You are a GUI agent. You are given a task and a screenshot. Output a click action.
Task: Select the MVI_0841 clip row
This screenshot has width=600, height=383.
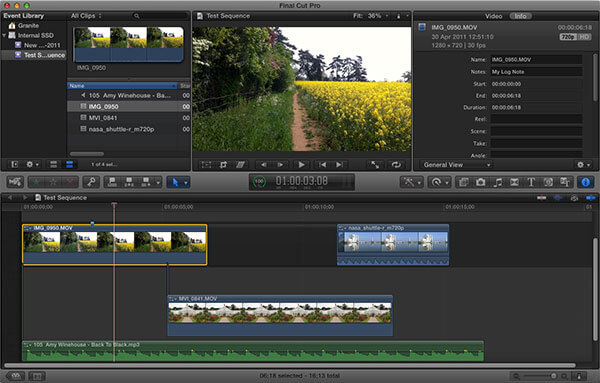tap(129, 118)
